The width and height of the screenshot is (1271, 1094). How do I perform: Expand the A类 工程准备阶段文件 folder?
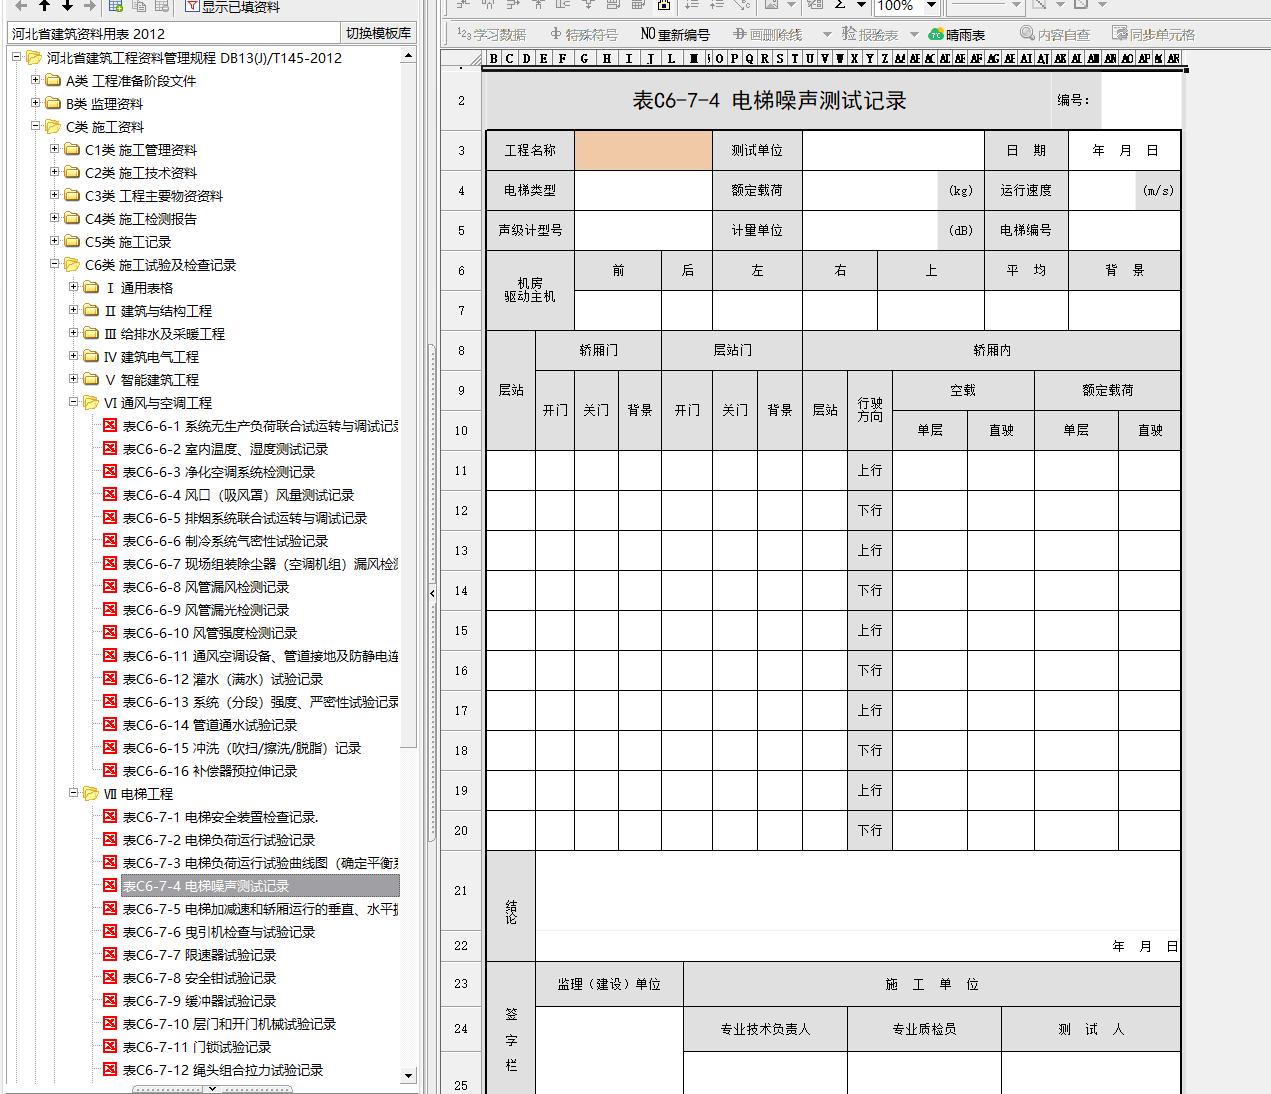click(36, 80)
